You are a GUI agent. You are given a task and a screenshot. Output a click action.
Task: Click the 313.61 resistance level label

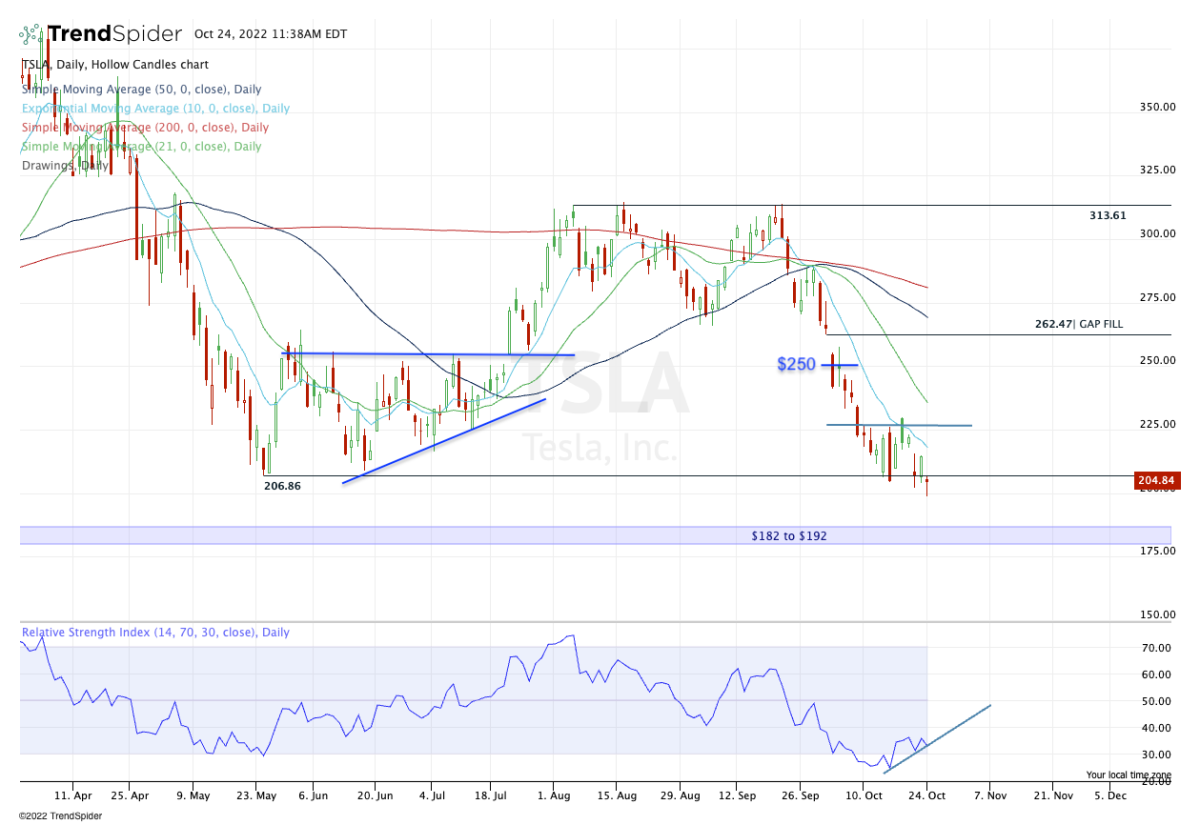(1109, 215)
